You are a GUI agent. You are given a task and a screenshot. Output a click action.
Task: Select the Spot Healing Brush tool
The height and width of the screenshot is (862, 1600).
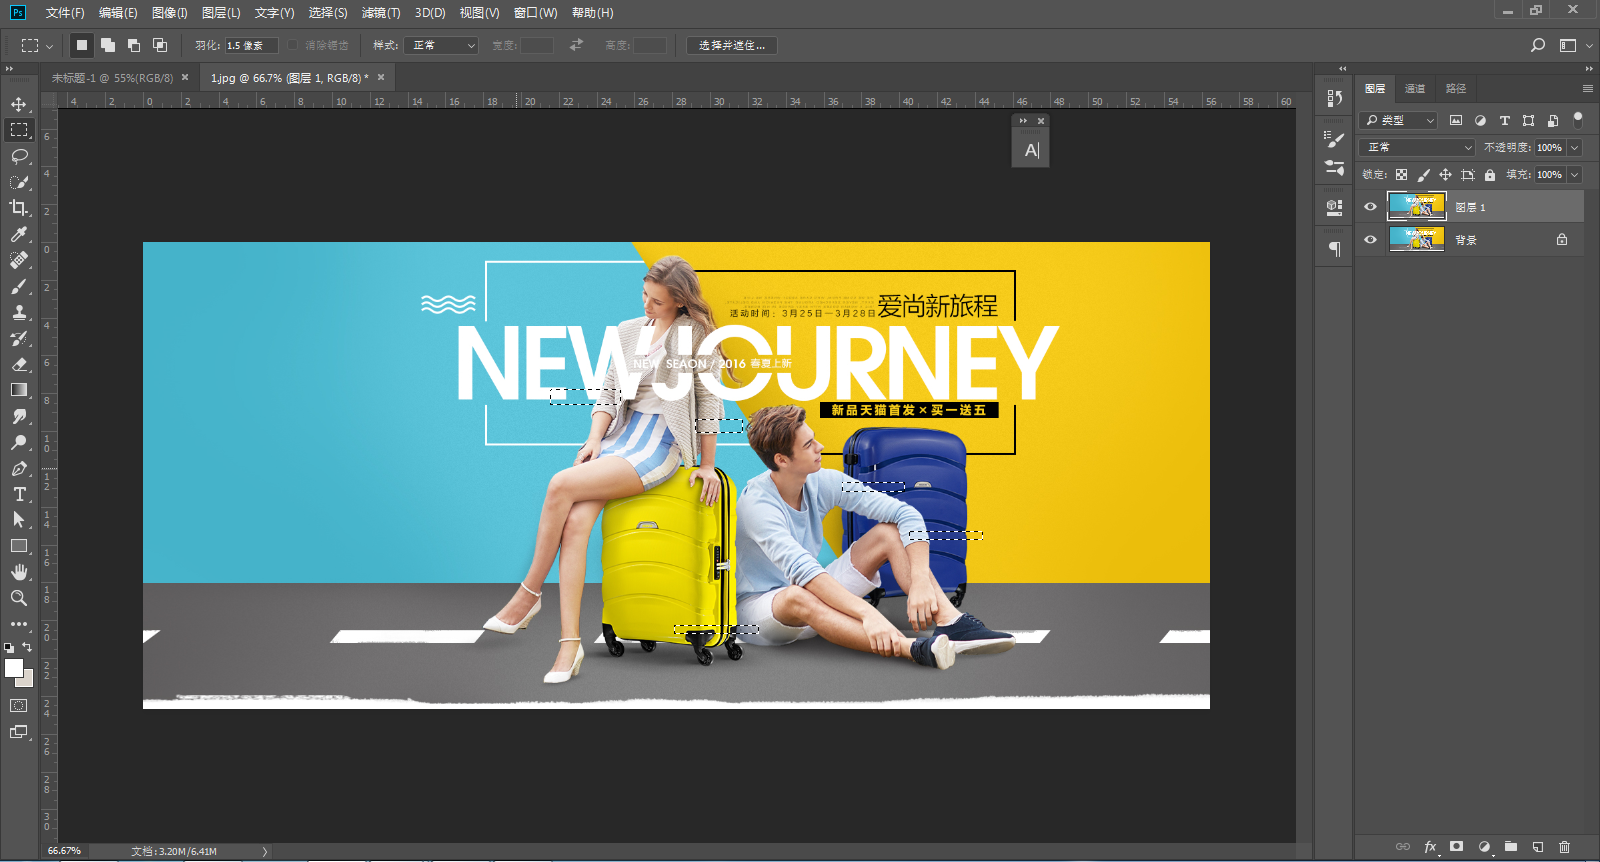tap(19, 260)
